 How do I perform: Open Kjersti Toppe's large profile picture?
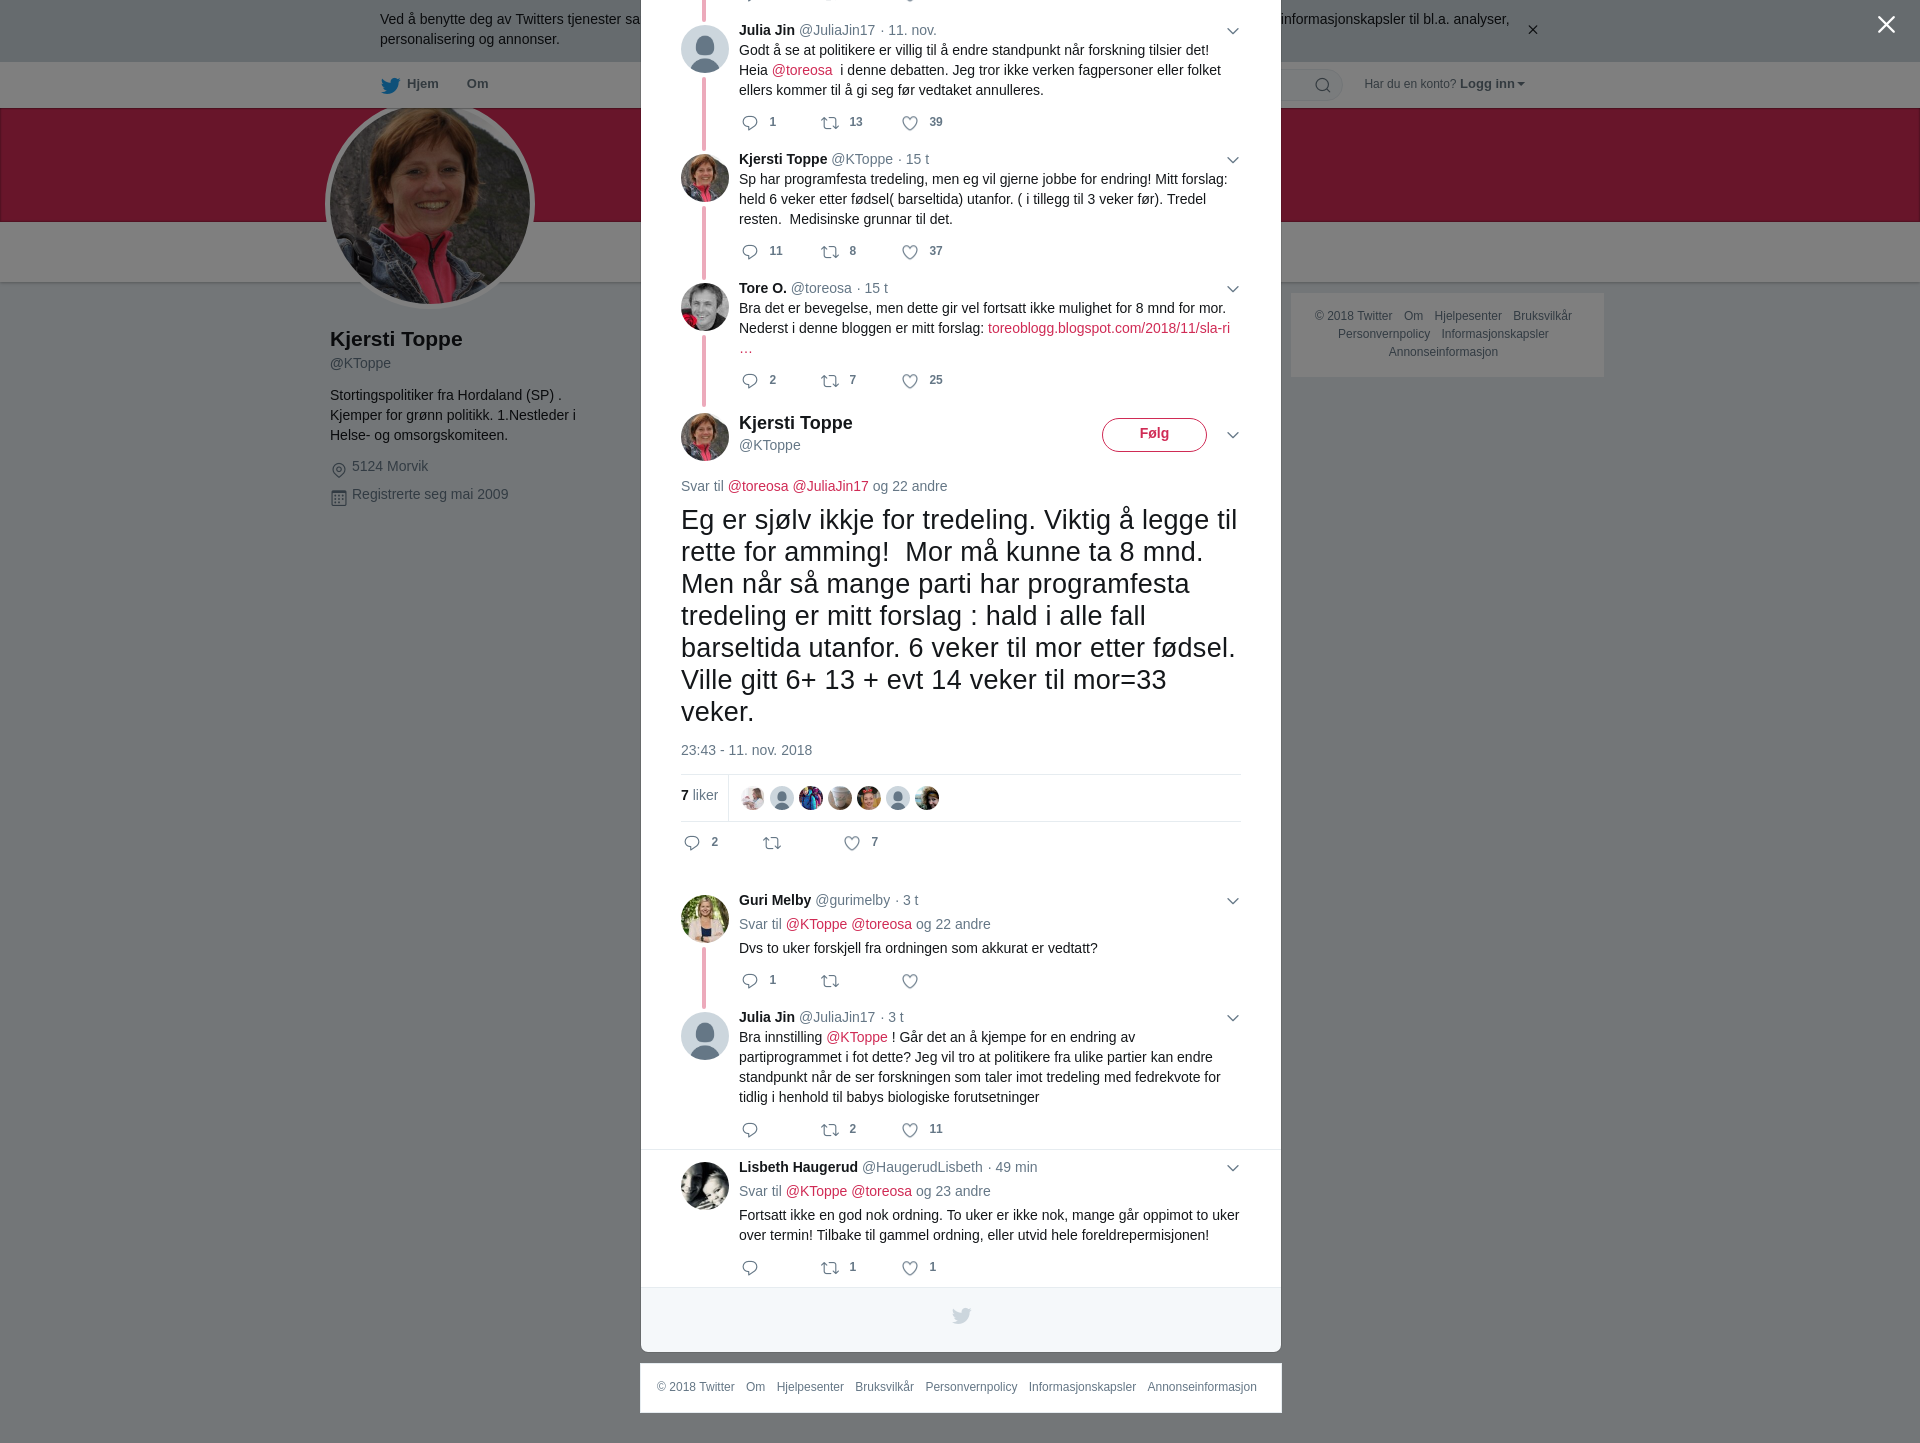point(430,204)
